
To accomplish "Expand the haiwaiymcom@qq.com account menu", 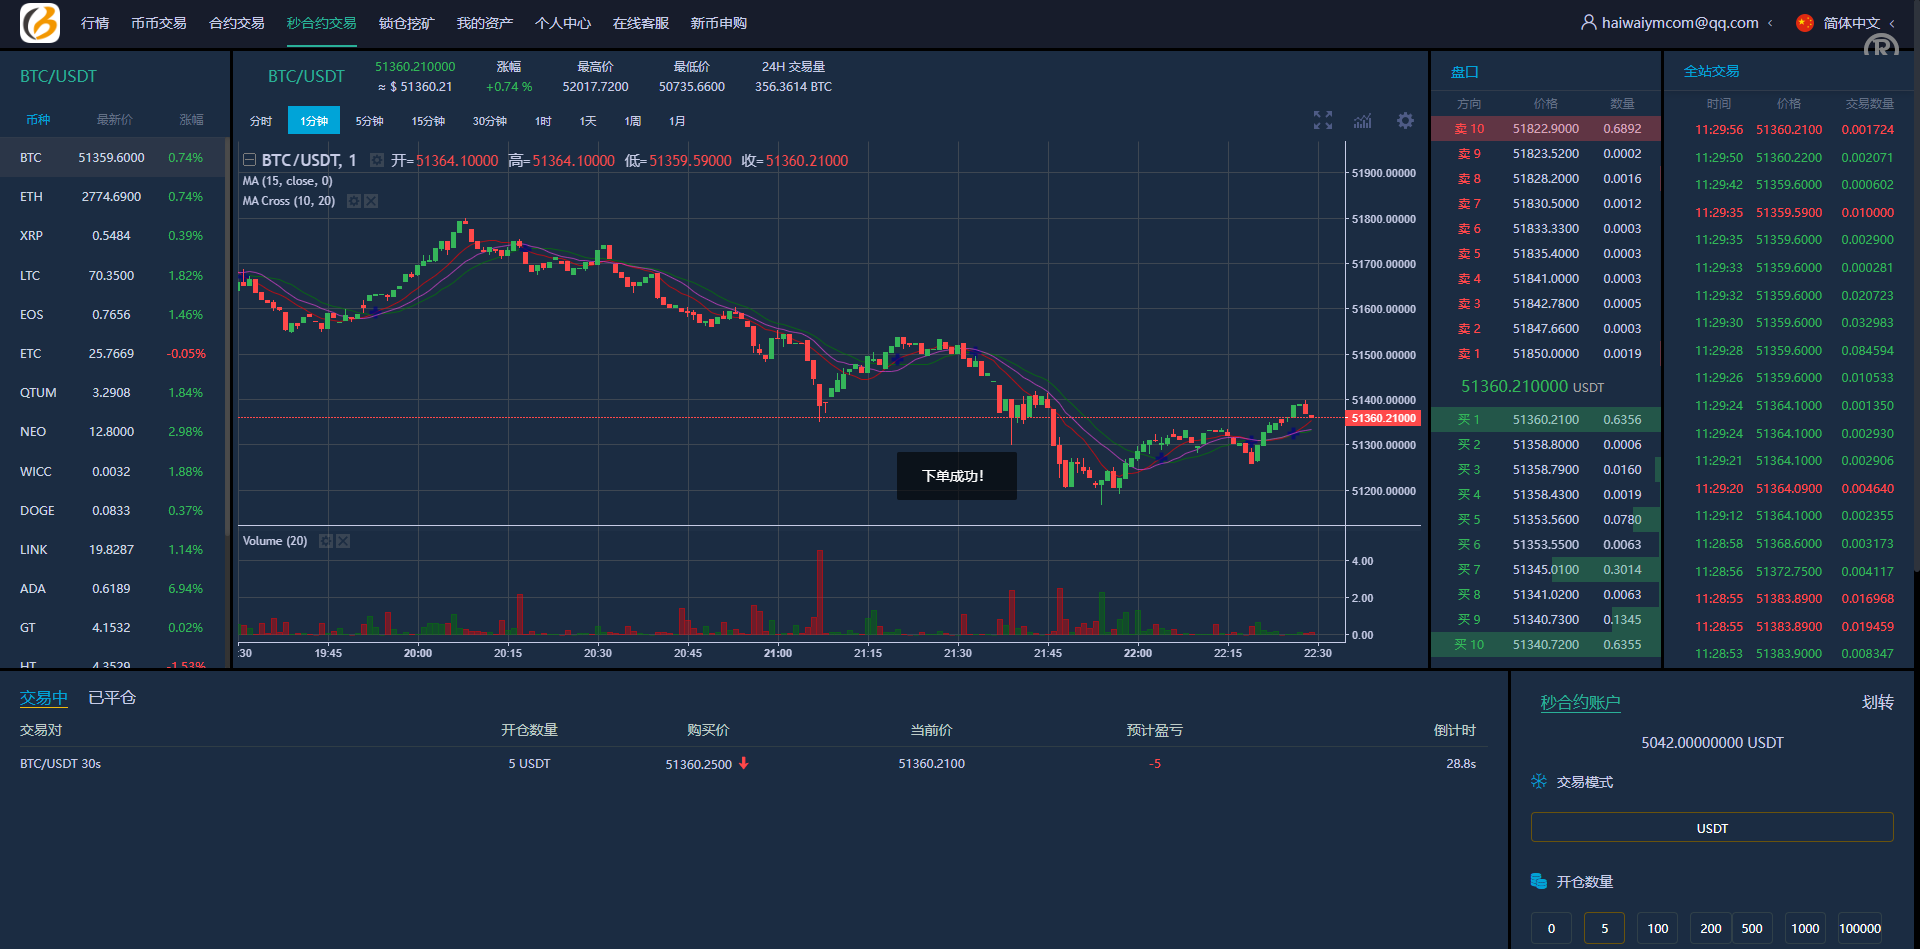I will [x=1678, y=23].
